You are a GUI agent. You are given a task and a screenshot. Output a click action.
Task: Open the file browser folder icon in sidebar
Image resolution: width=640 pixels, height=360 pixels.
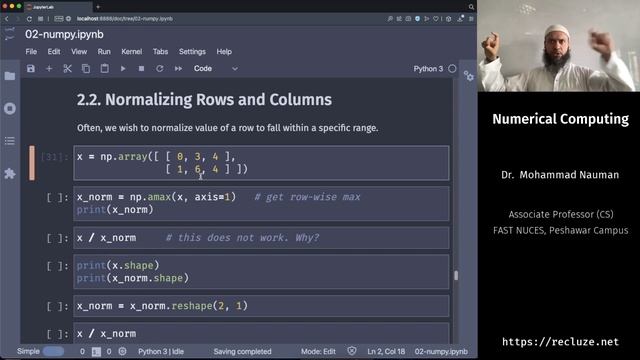point(10,76)
